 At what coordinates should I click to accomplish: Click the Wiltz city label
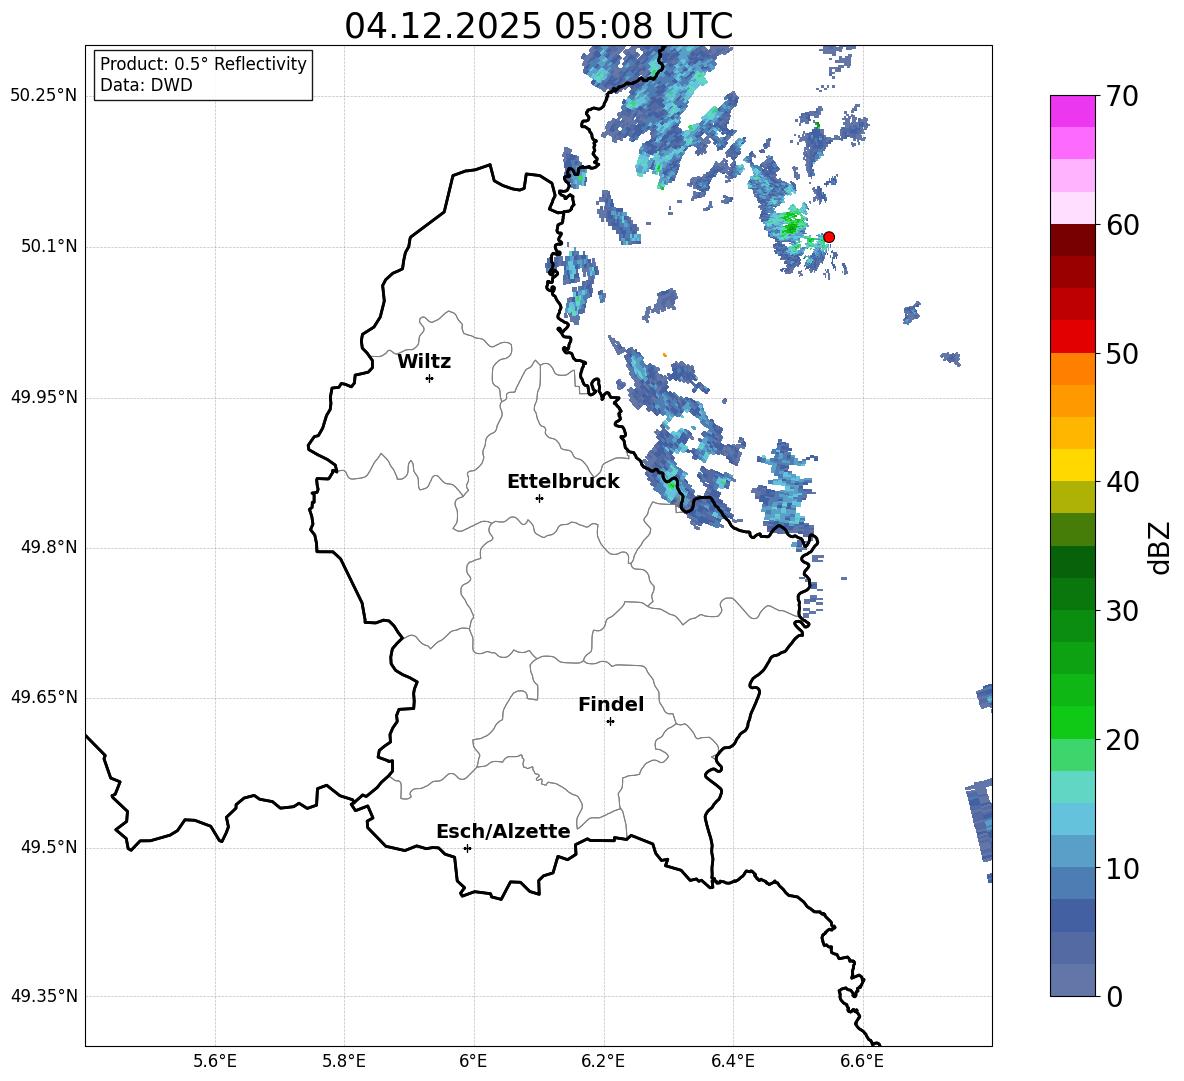pyautogui.click(x=424, y=362)
